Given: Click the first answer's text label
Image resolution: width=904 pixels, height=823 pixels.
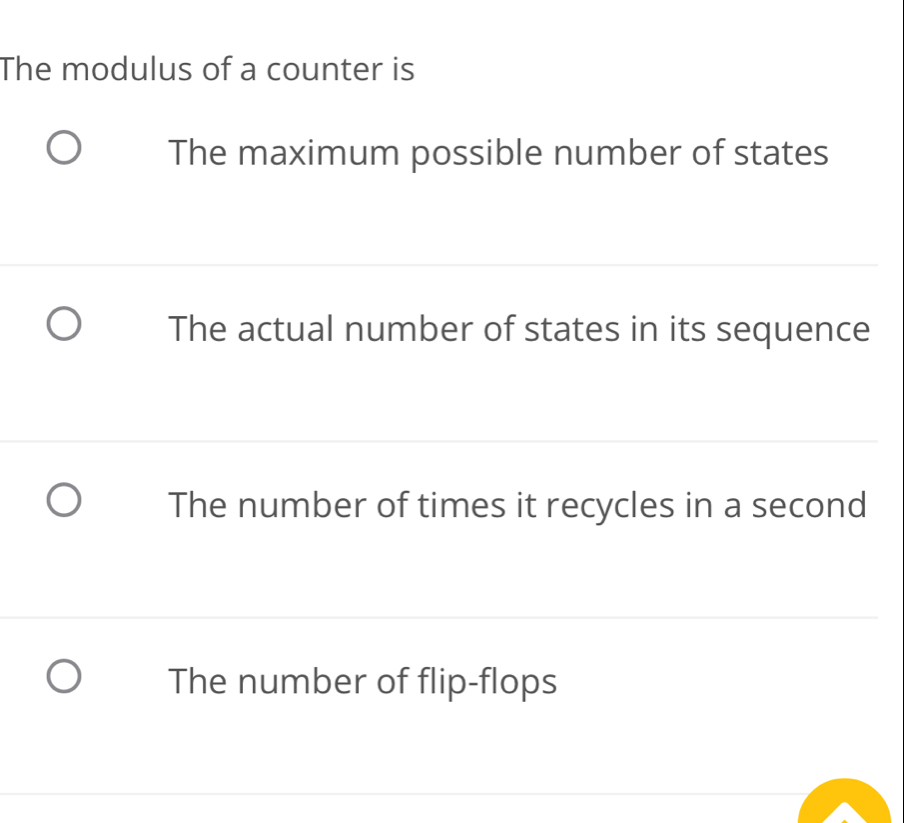Looking at the screenshot, I should [498, 153].
